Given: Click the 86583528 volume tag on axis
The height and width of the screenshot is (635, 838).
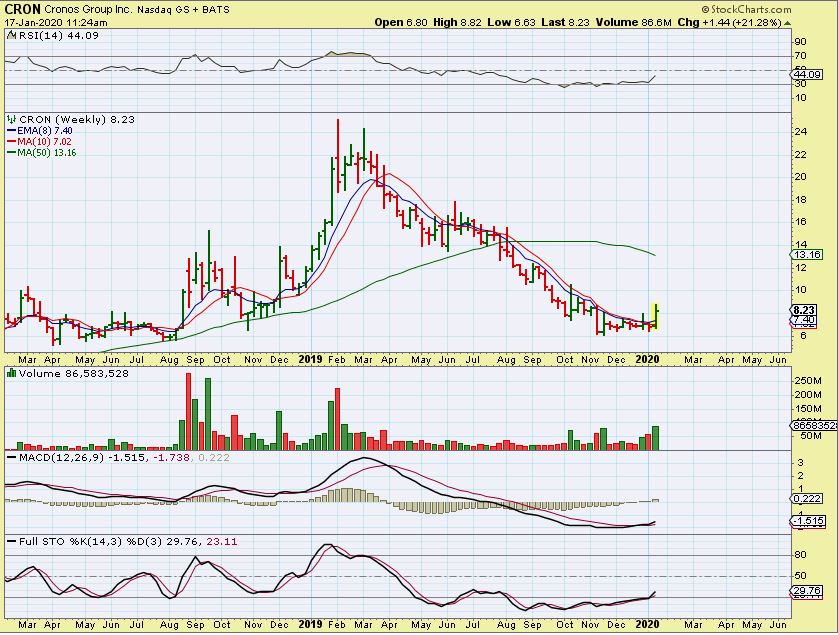Looking at the screenshot, I should click(814, 425).
